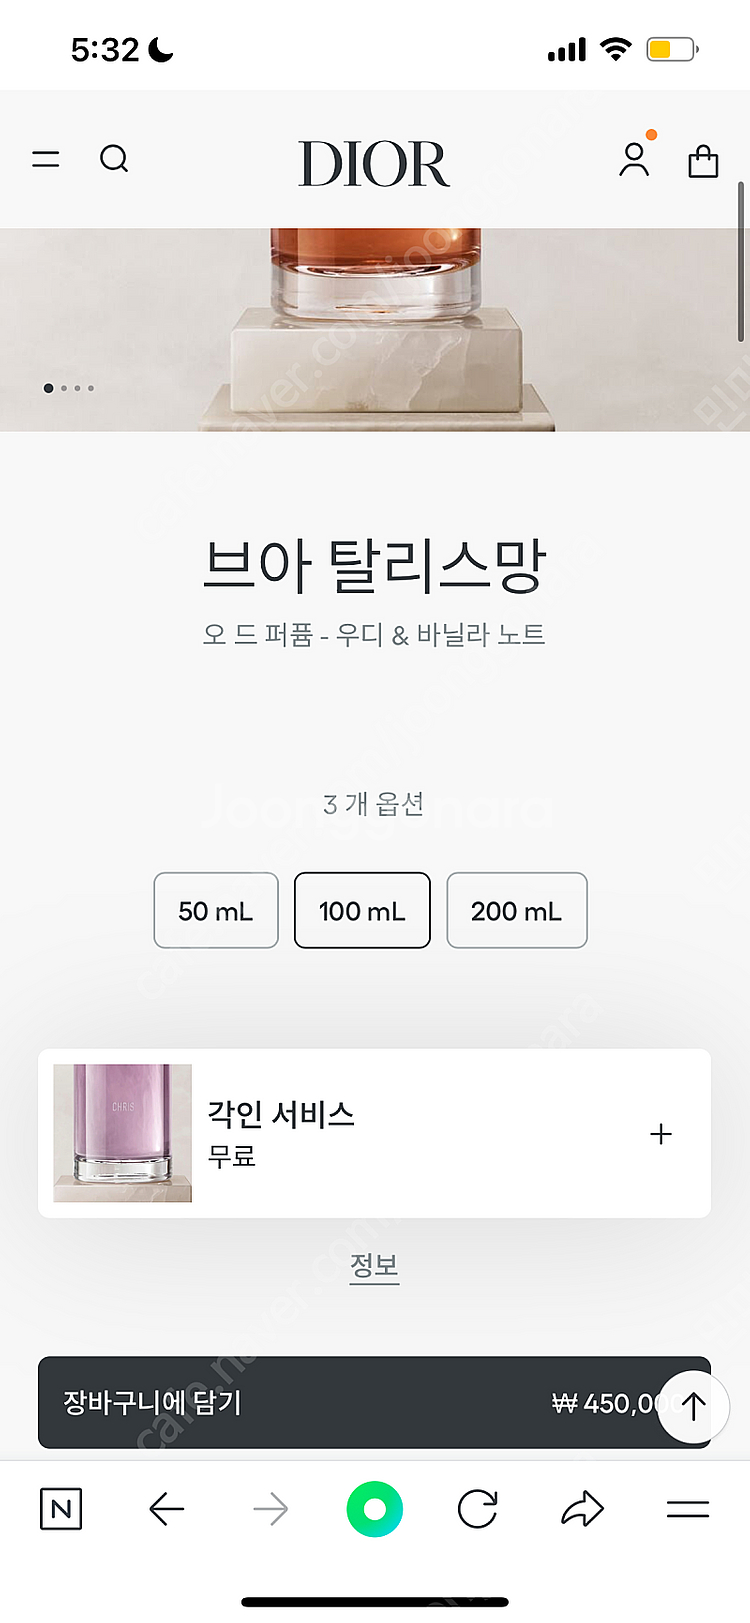This screenshot has width=750, height=1623.
Task: Tap the image carousel pagination dots
Action: pos(69,388)
